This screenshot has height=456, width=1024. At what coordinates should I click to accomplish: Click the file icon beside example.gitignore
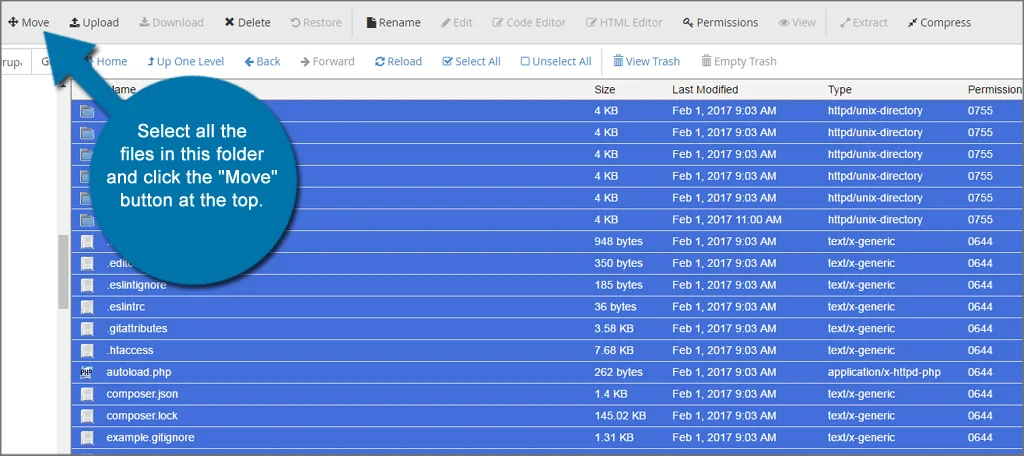pyautogui.click(x=87, y=438)
